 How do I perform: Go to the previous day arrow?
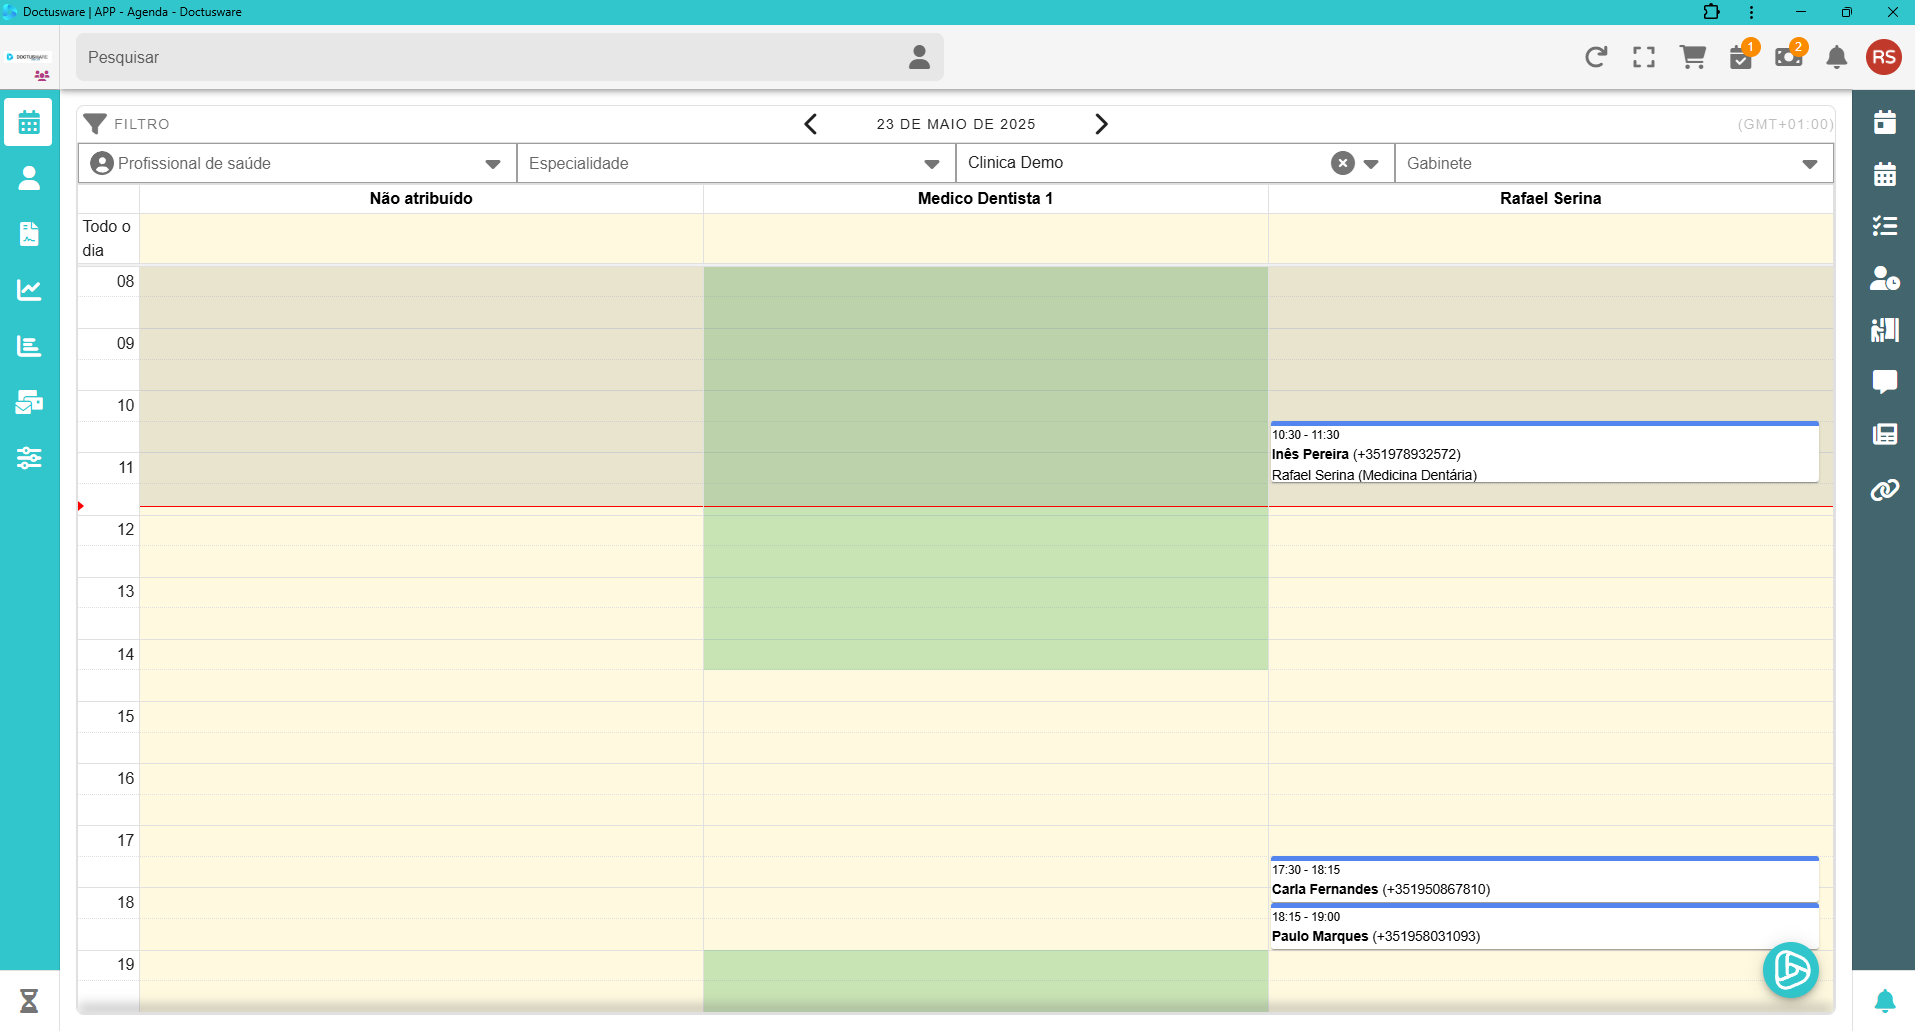point(811,124)
